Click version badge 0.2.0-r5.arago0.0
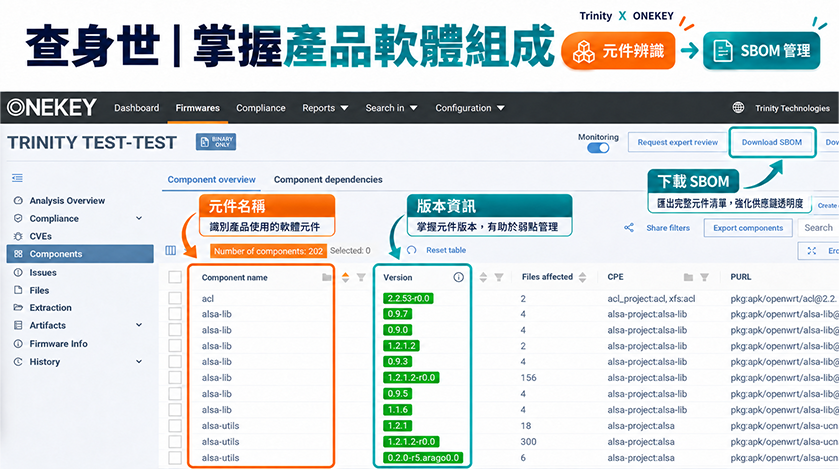The height and width of the screenshot is (469, 839). (x=423, y=458)
